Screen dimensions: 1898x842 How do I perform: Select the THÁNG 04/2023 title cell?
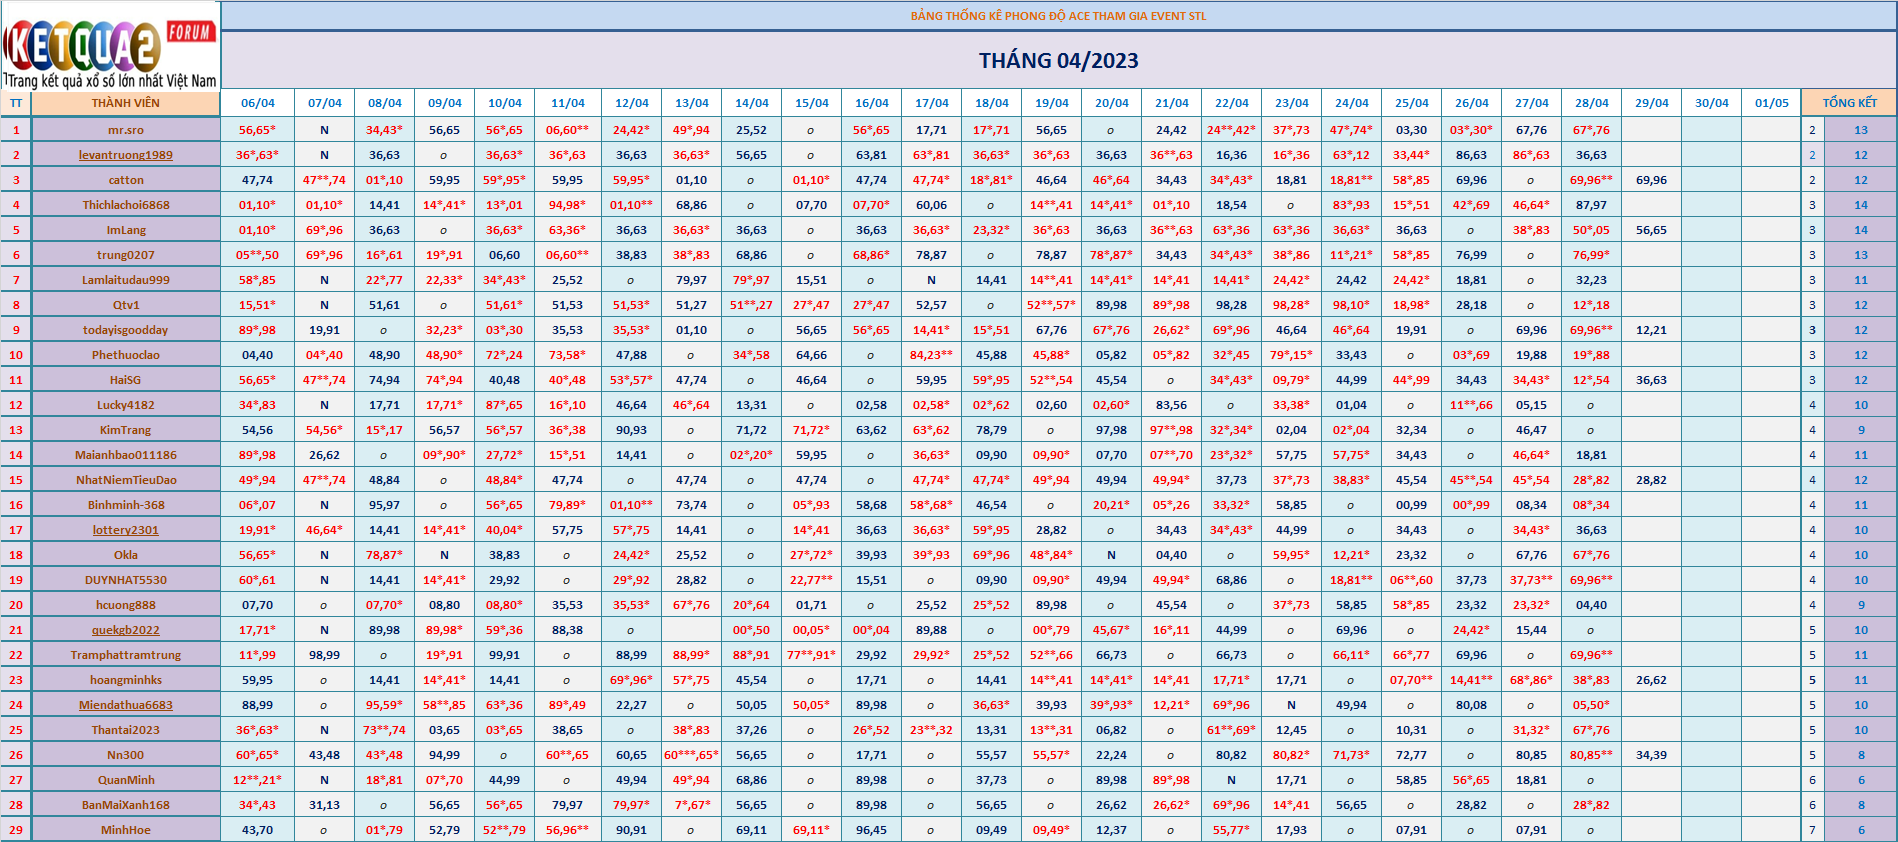[x=1059, y=60]
